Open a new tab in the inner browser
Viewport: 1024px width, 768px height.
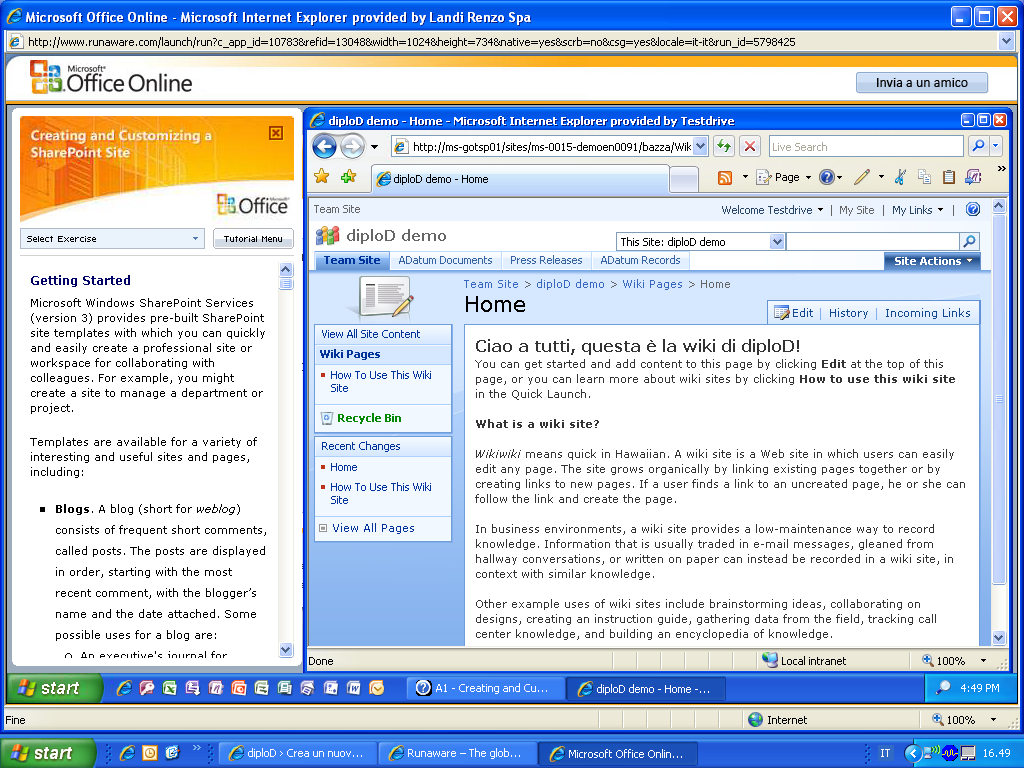(684, 180)
